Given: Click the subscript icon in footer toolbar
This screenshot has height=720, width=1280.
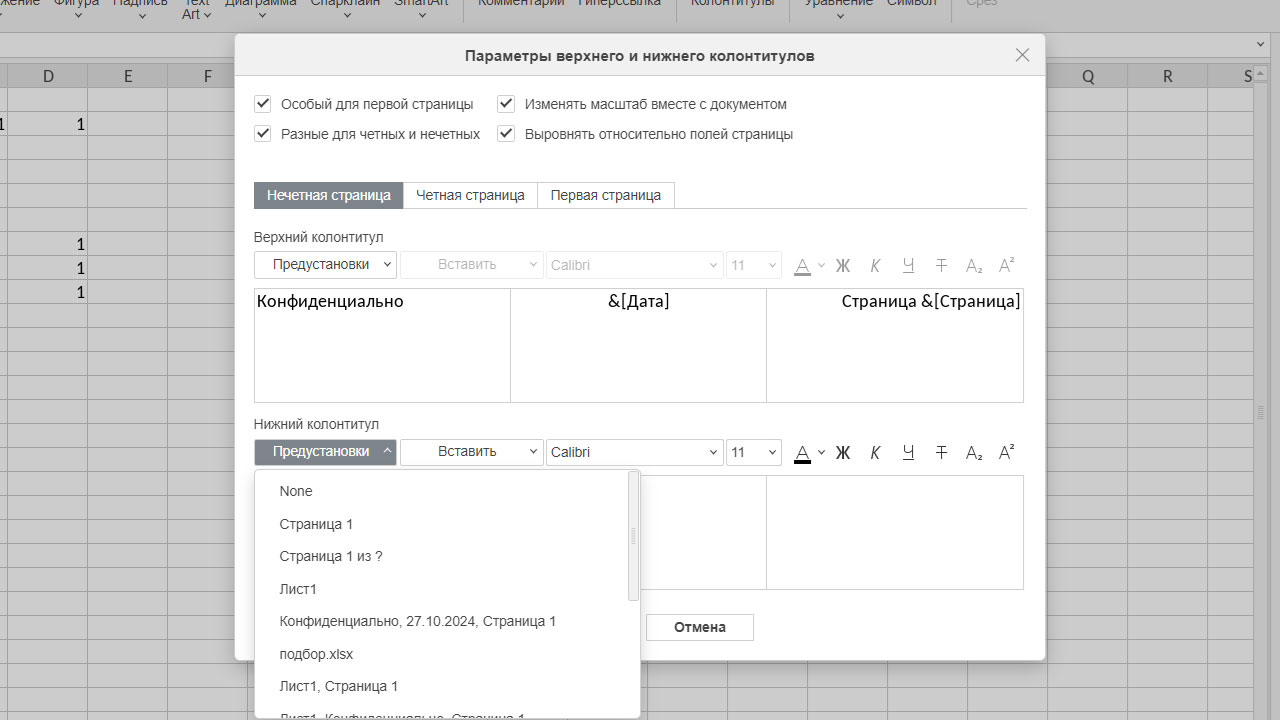Looking at the screenshot, I should pos(974,453).
